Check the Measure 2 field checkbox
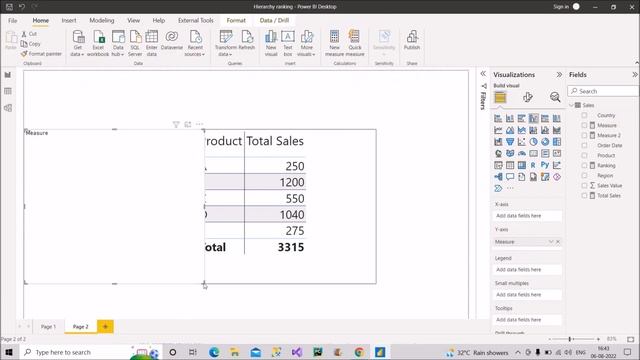 tap(584, 136)
